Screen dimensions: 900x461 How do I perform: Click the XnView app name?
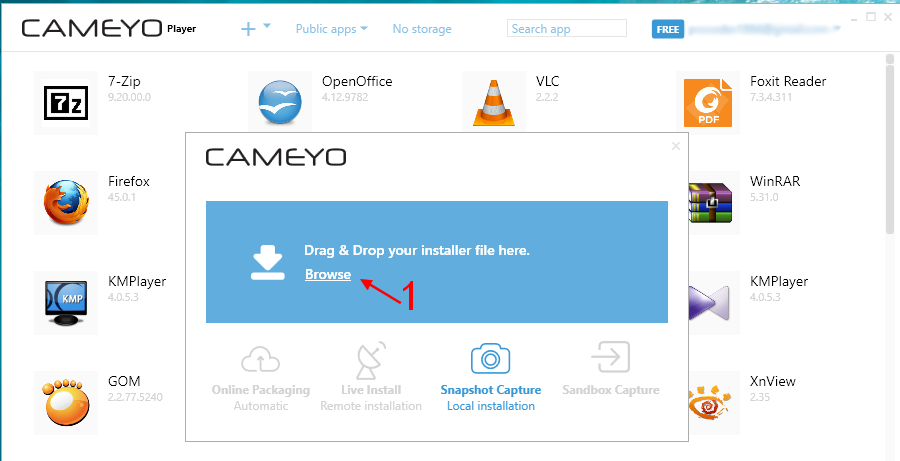point(773,381)
